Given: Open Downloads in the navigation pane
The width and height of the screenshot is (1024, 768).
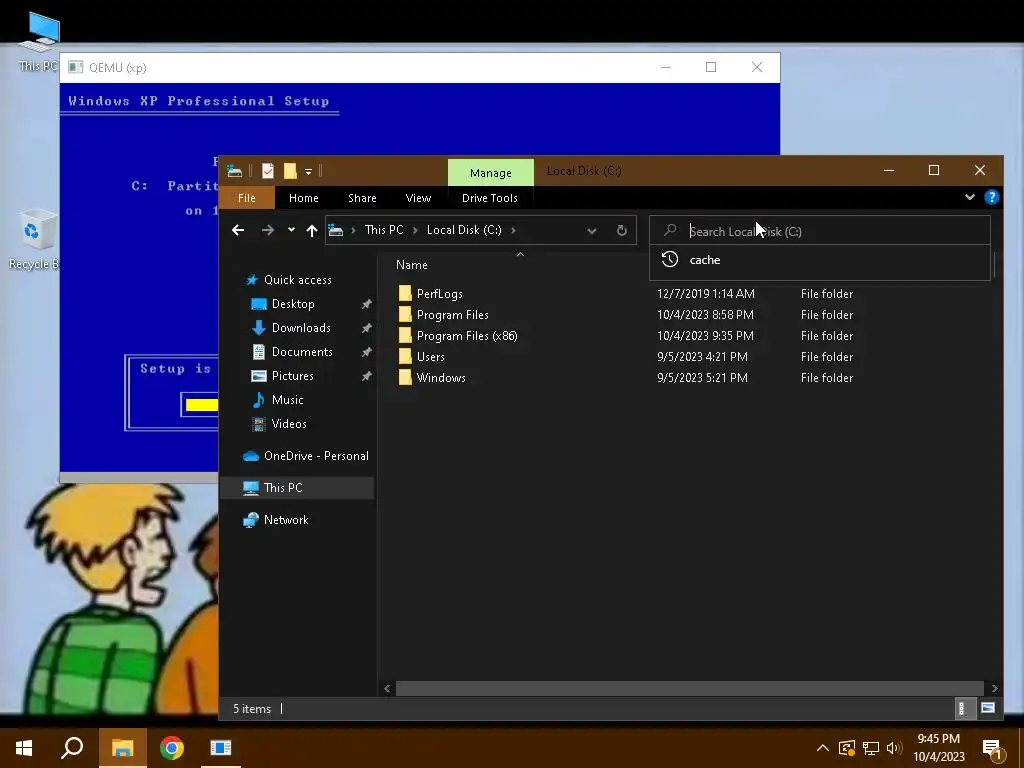Looking at the screenshot, I should pos(301,328).
